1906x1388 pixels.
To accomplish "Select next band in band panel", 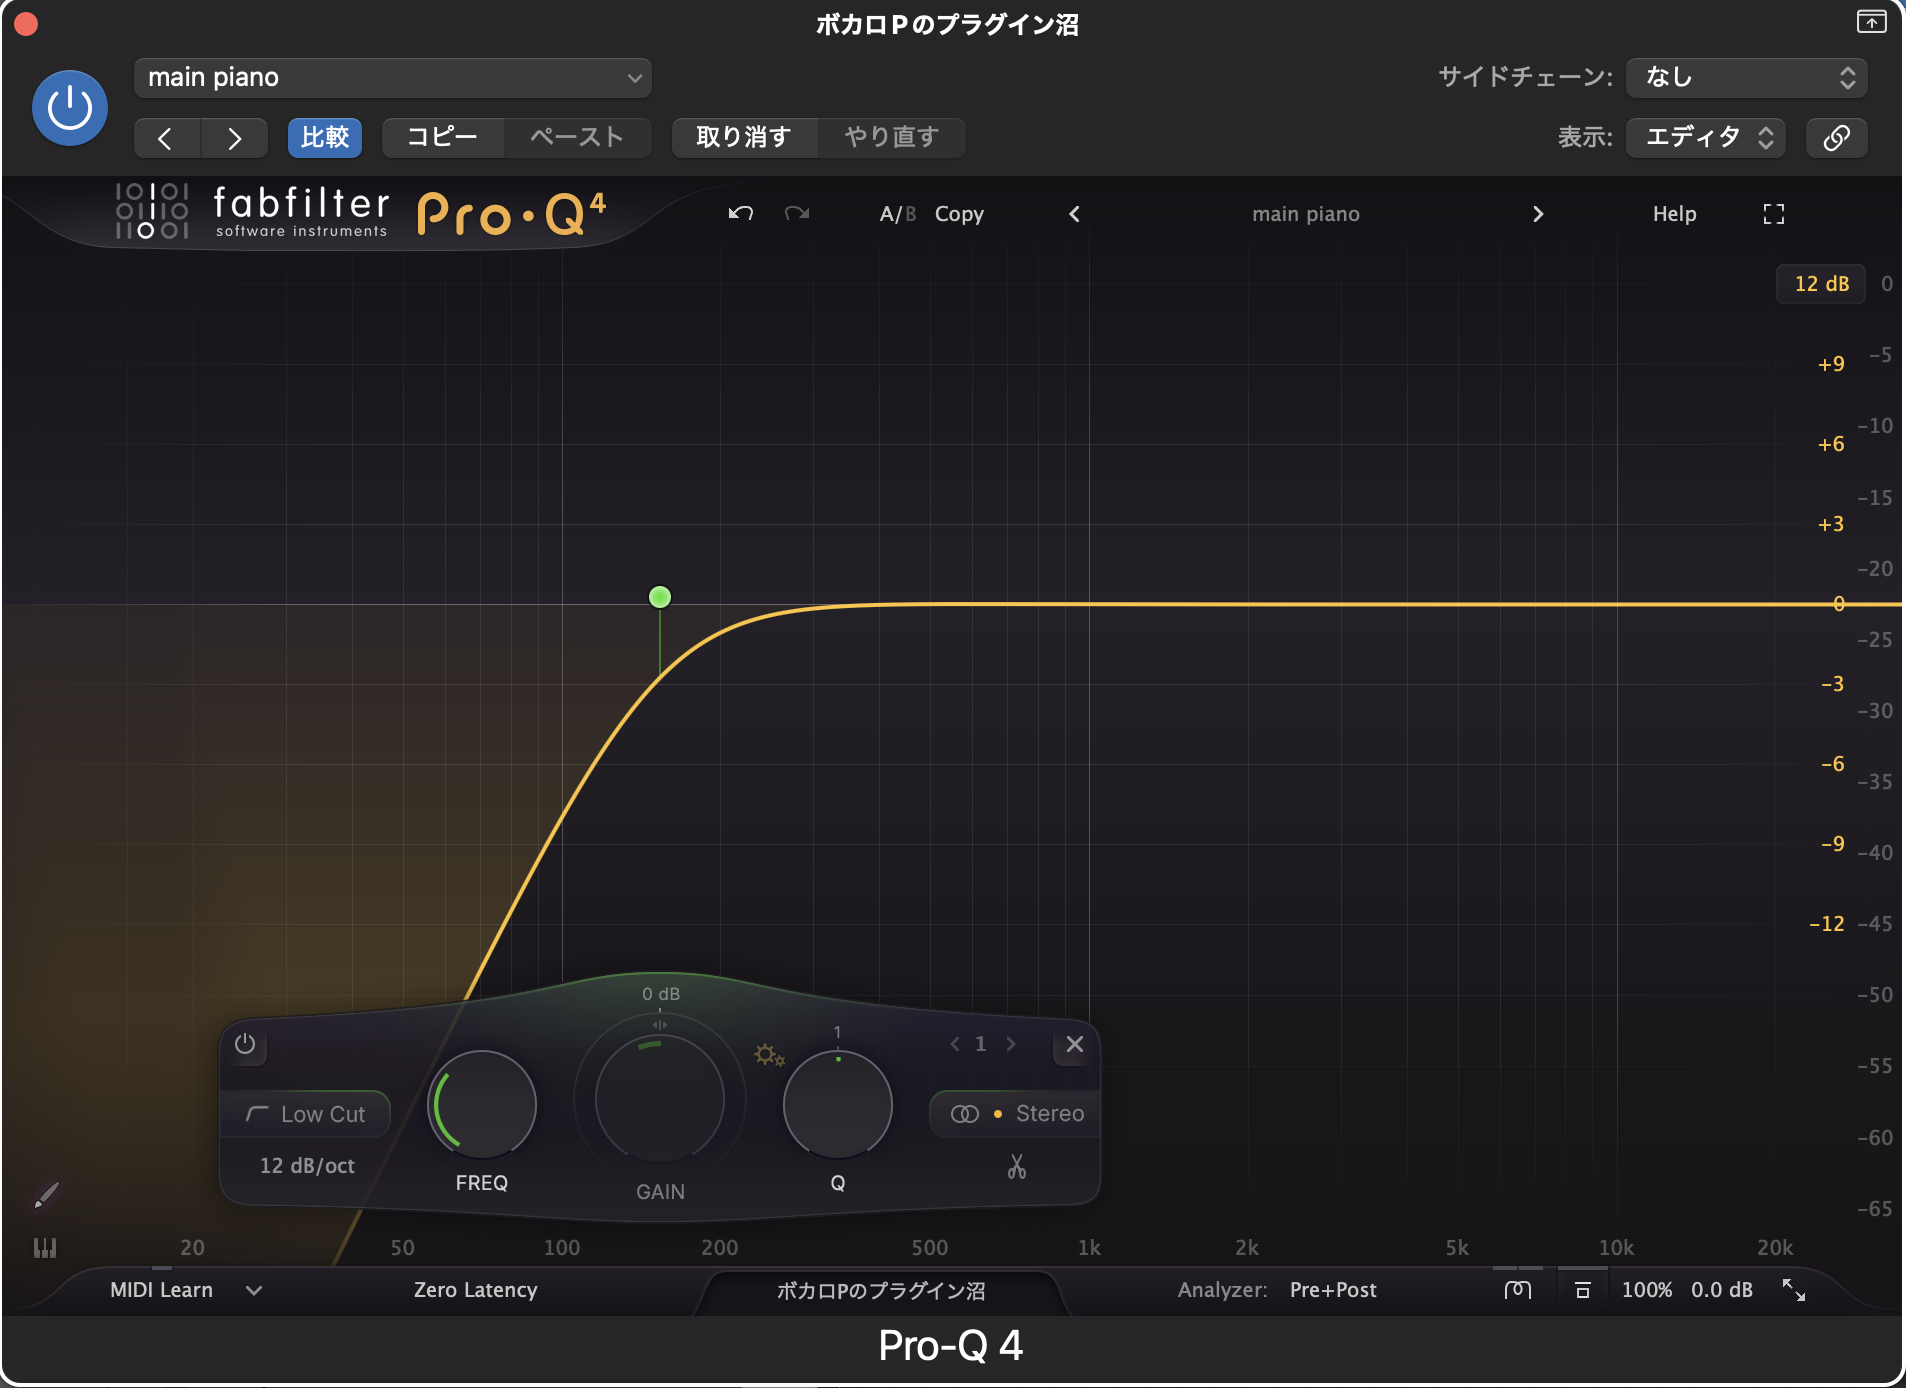I will [1011, 1044].
